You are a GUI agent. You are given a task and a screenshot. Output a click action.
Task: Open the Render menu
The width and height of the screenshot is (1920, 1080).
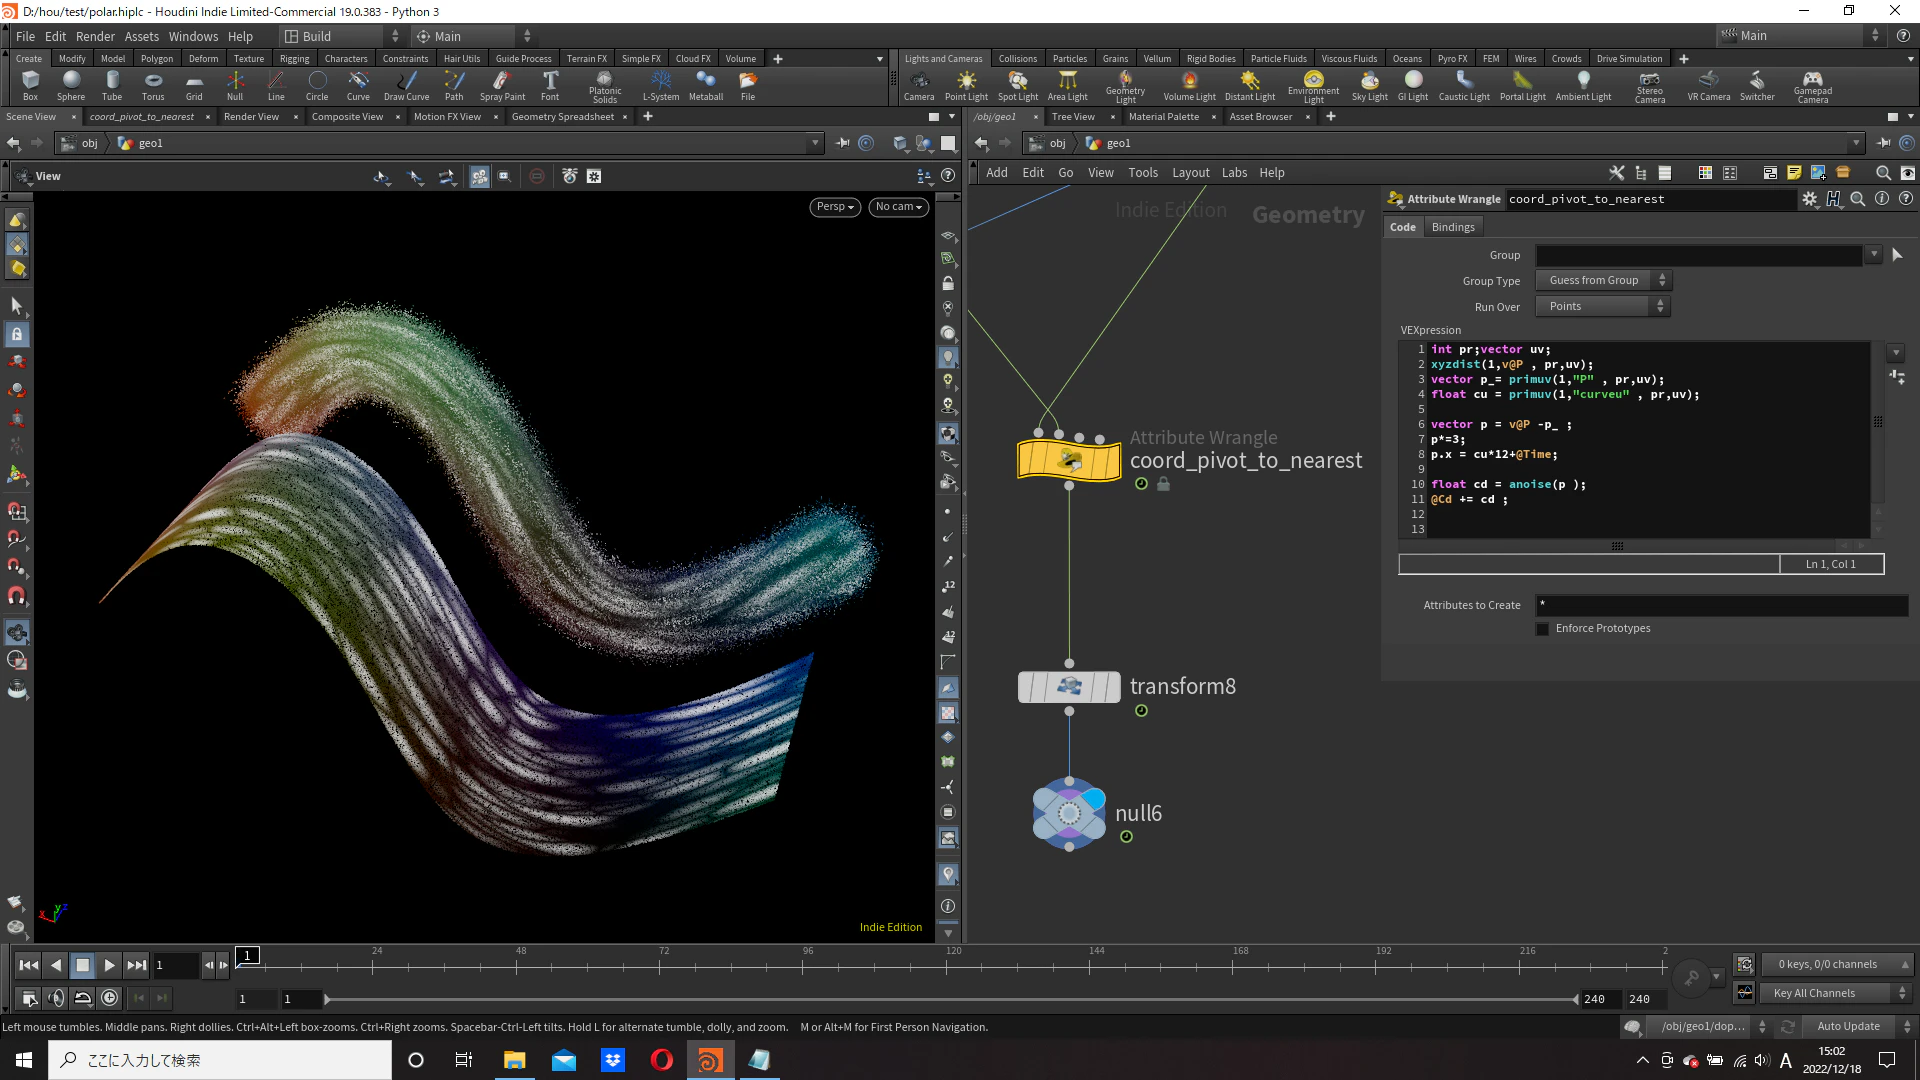click(95, 36)
